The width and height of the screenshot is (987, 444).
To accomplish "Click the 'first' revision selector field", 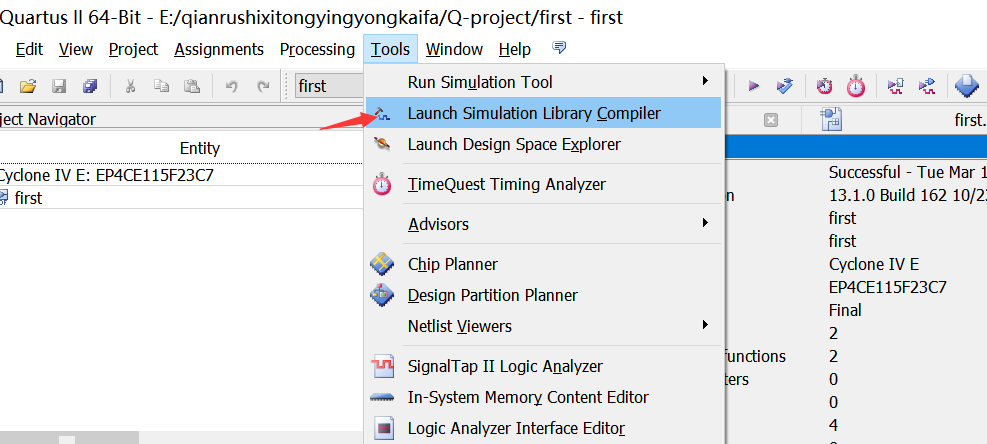I will pos(326,86).
